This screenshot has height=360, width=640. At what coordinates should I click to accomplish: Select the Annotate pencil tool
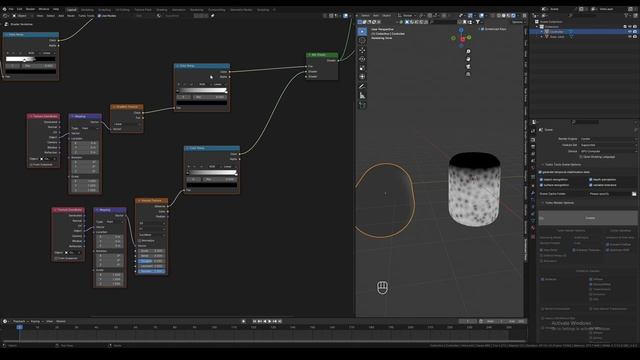pos(362,86)
